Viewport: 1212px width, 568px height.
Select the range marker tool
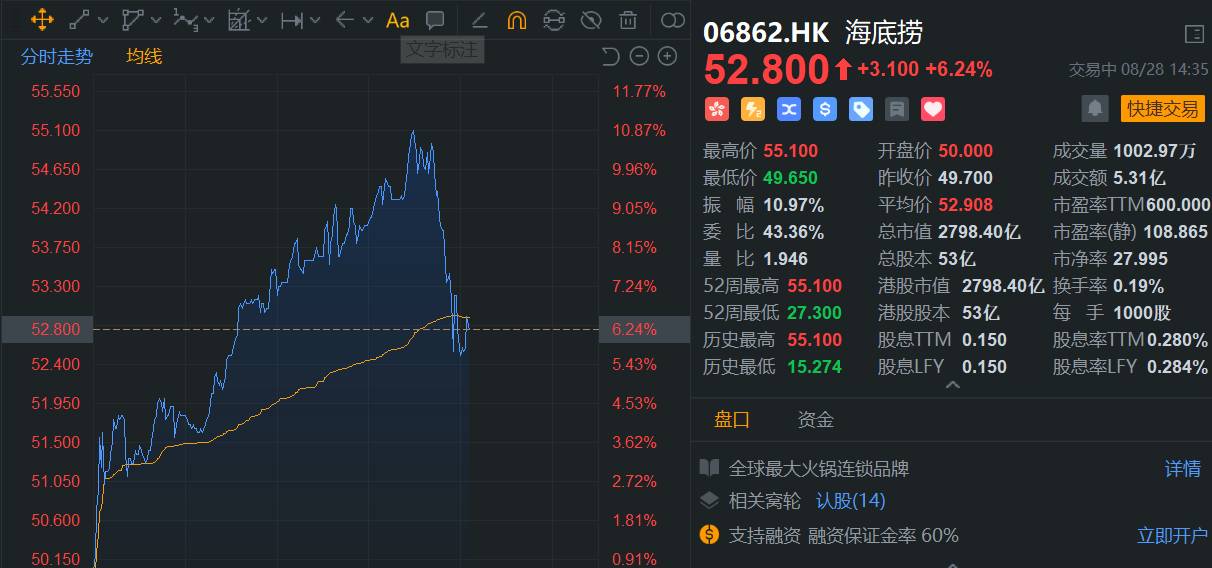pyautogui.click(x=292, y=19)
